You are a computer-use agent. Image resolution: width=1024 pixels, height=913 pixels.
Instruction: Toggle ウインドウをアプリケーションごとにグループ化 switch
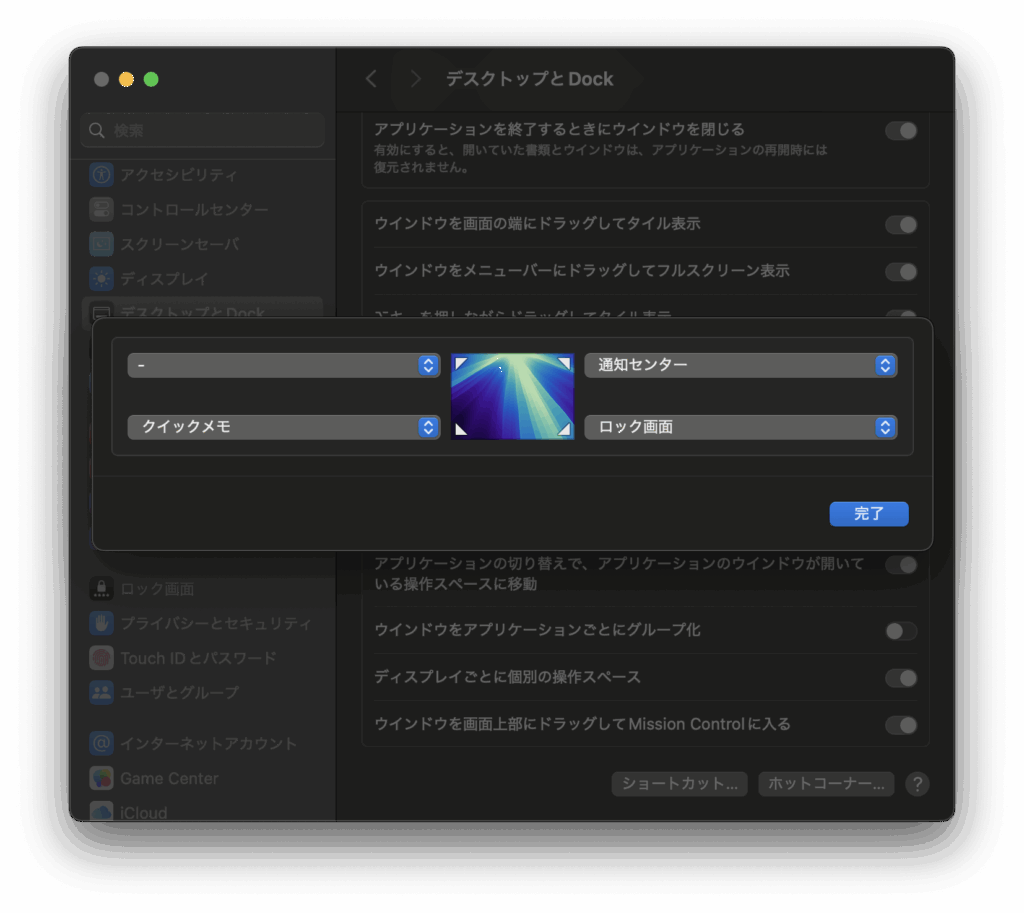pos(900,631)
